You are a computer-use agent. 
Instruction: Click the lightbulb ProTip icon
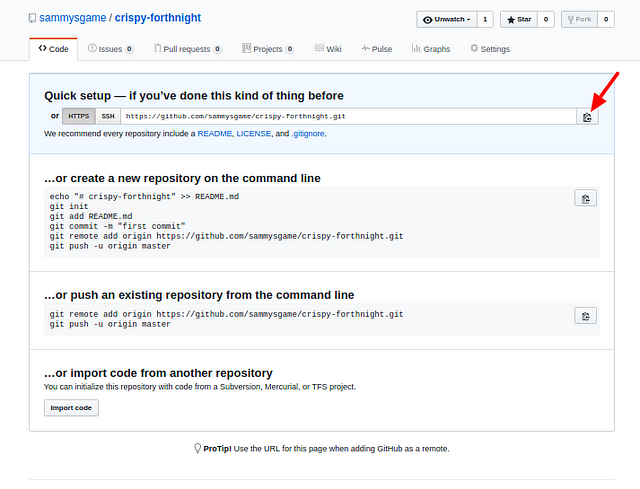(x=198, y=448)
